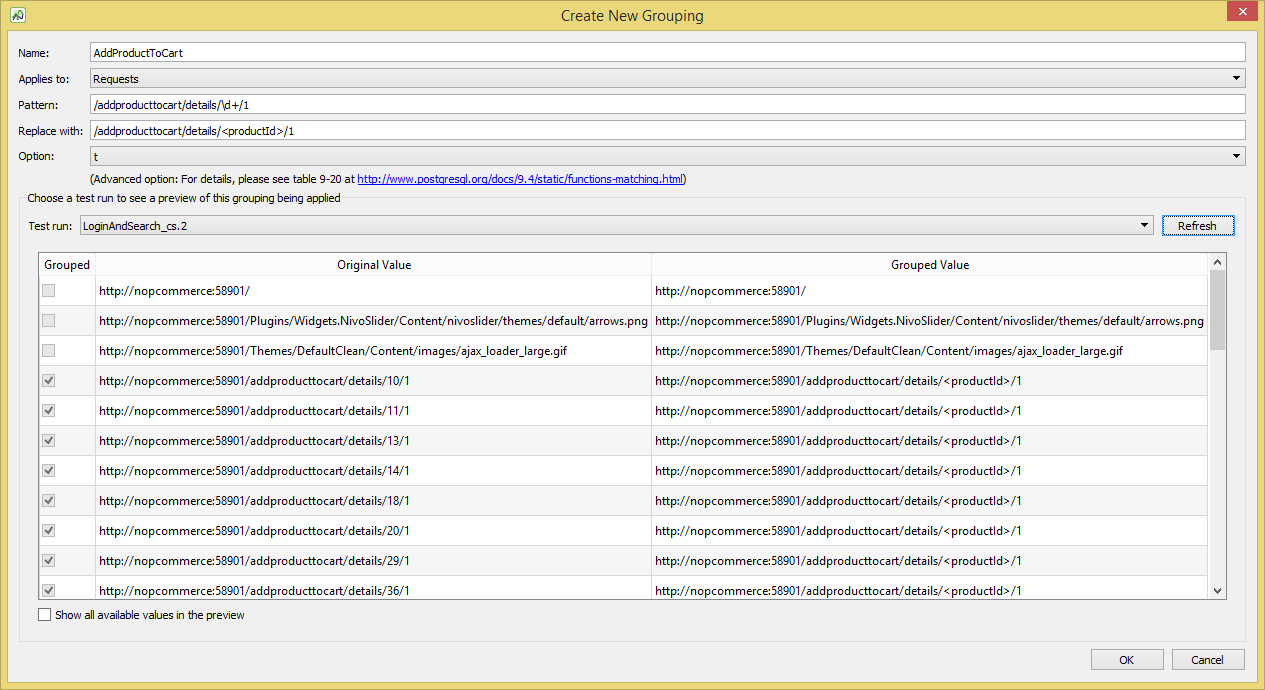Open the Test run dropdown

[616, 226]
